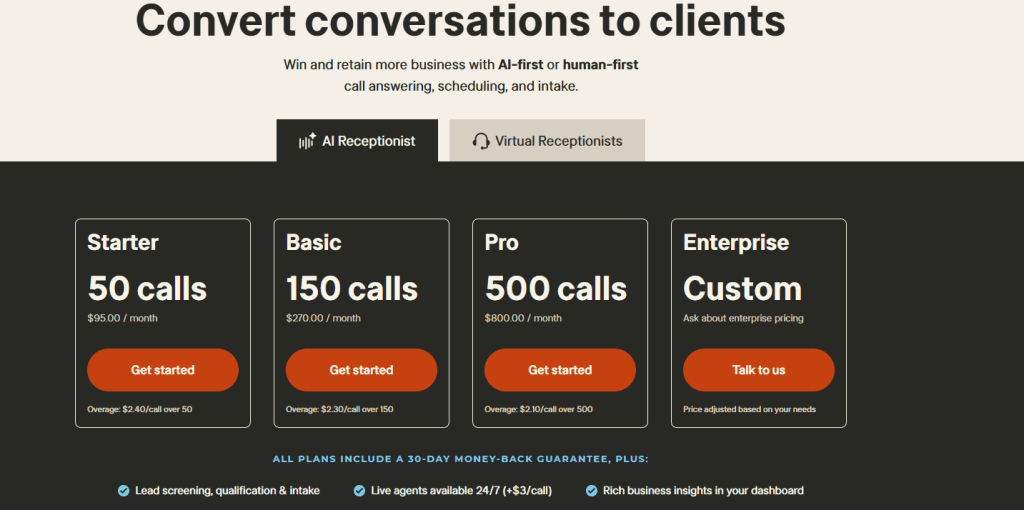Click the headset icon on Virtual Receptionists
The image size is (1024, 510).
coord(481,141)
